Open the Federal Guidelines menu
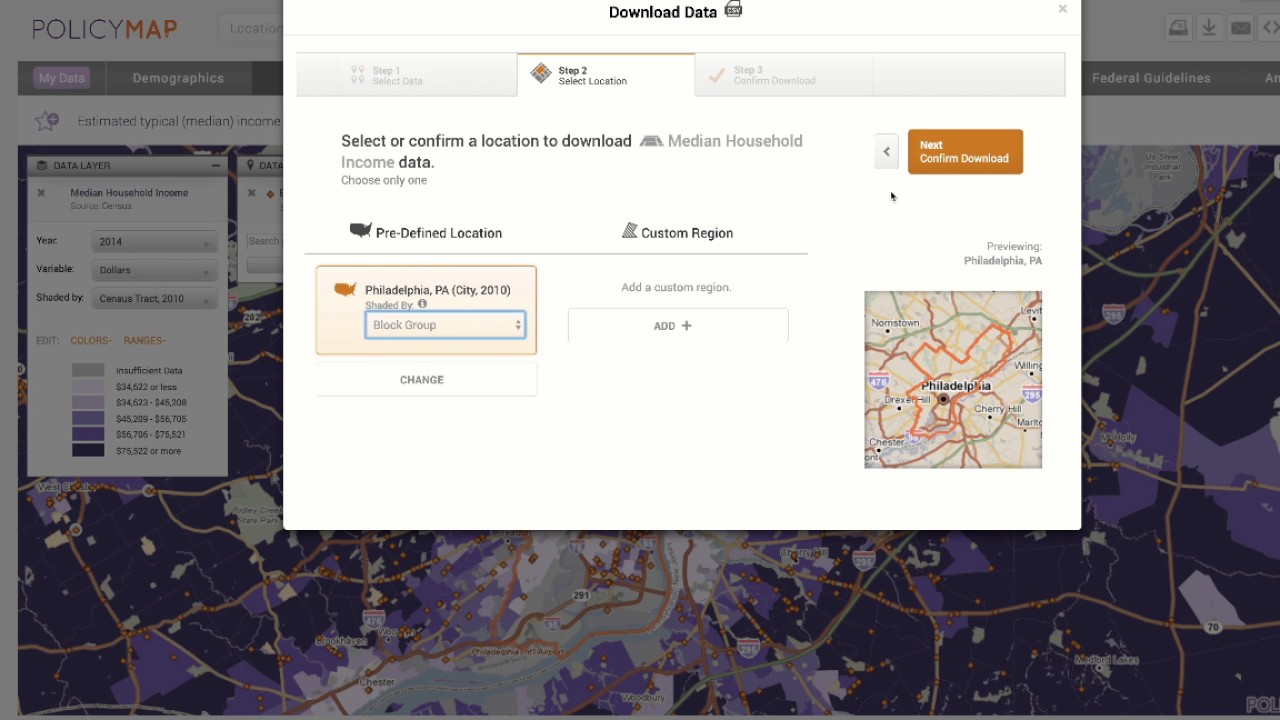The height and width of the screenshot is (720, 1280). [x=1151, y=78]
